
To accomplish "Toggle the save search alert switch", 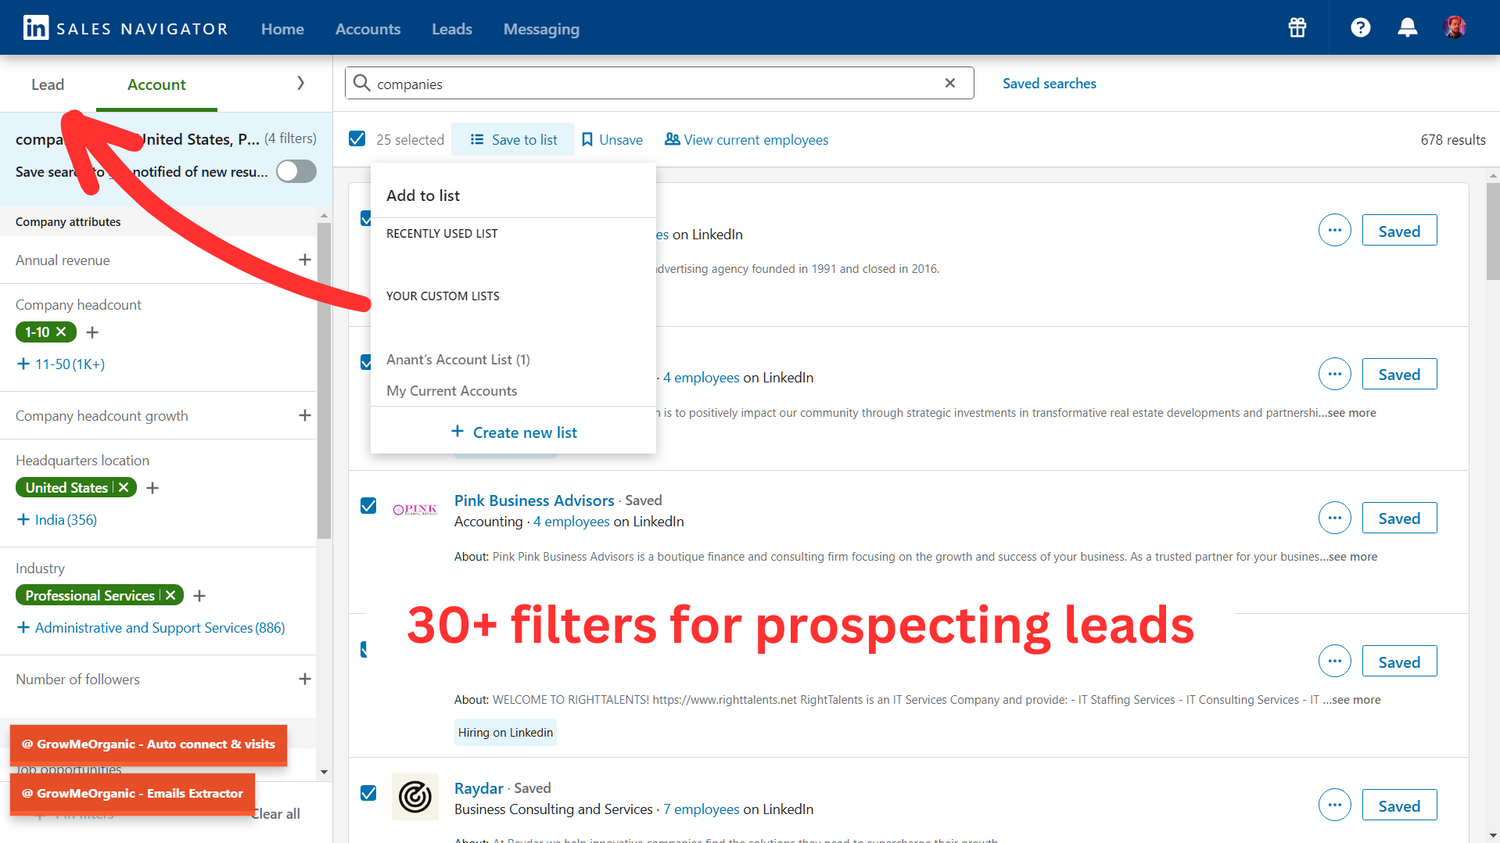I will coord(296,171).
